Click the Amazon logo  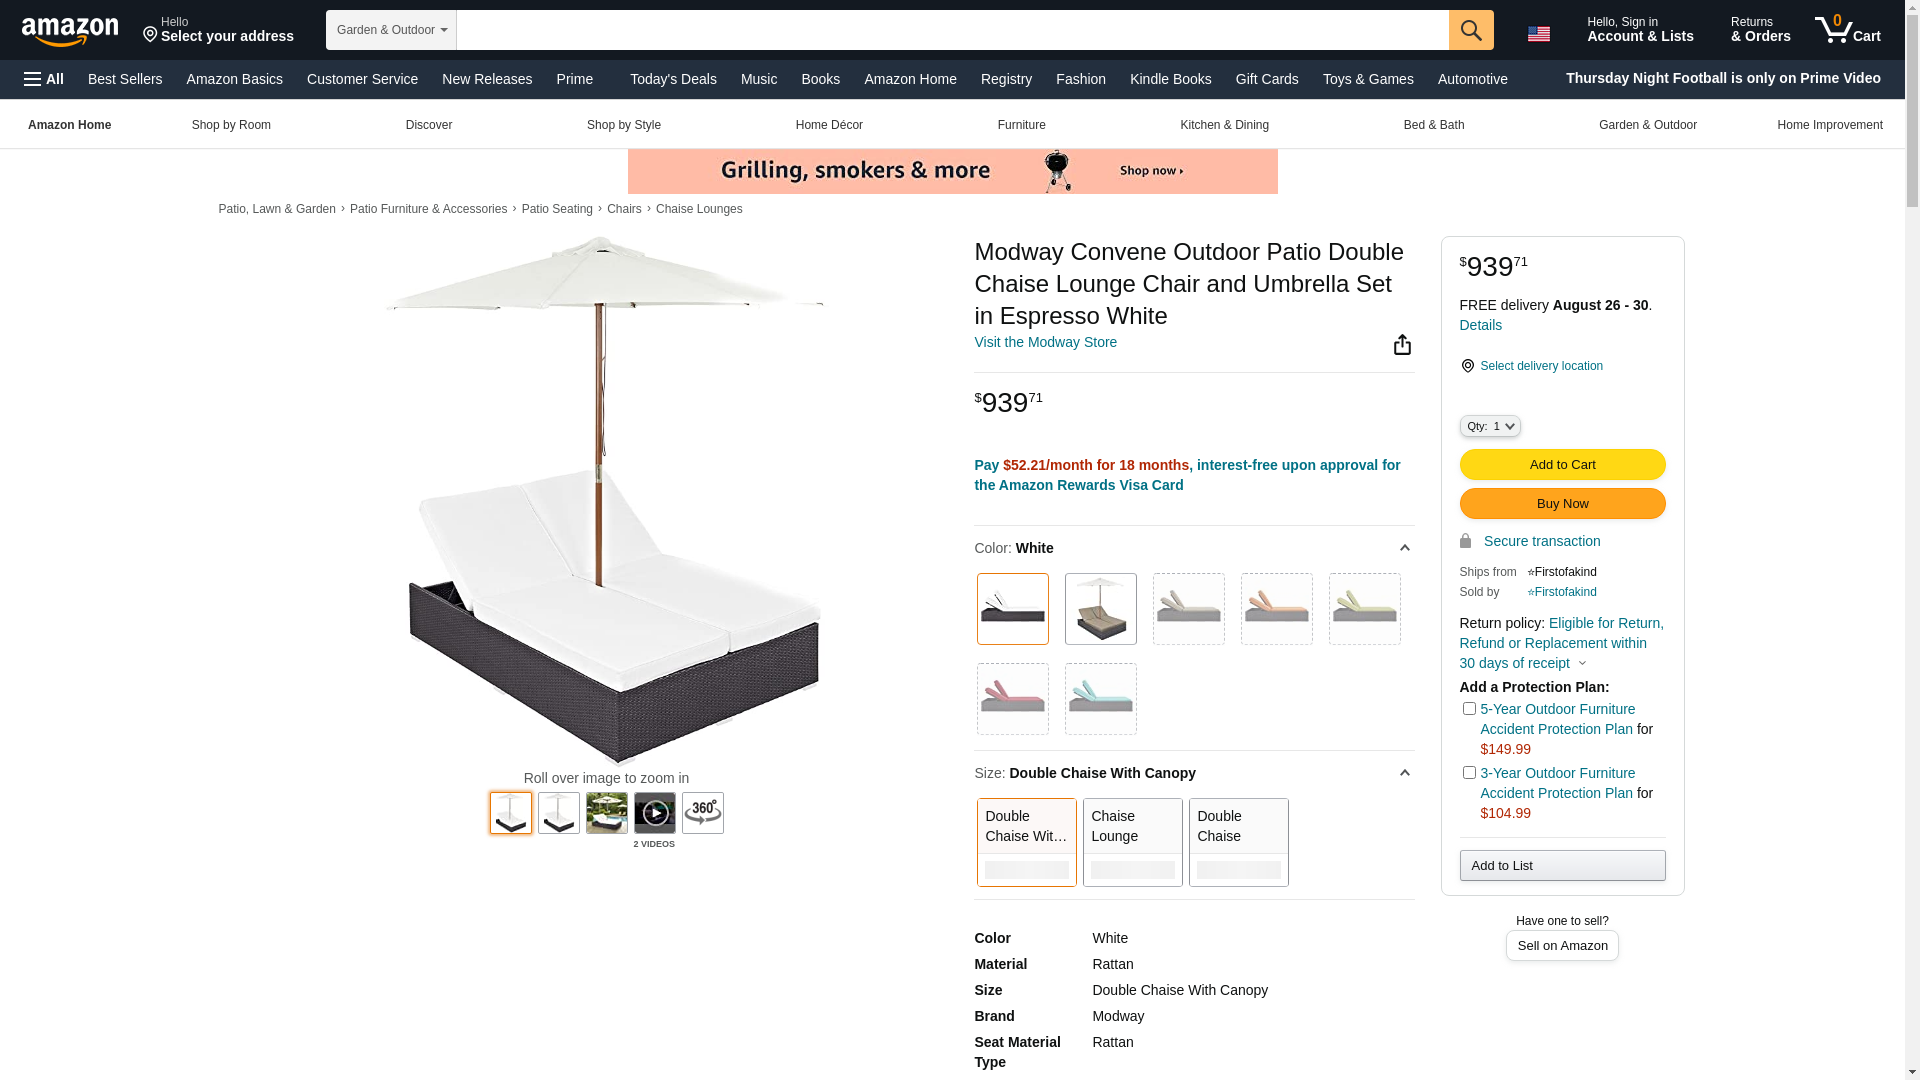point(70,31)
